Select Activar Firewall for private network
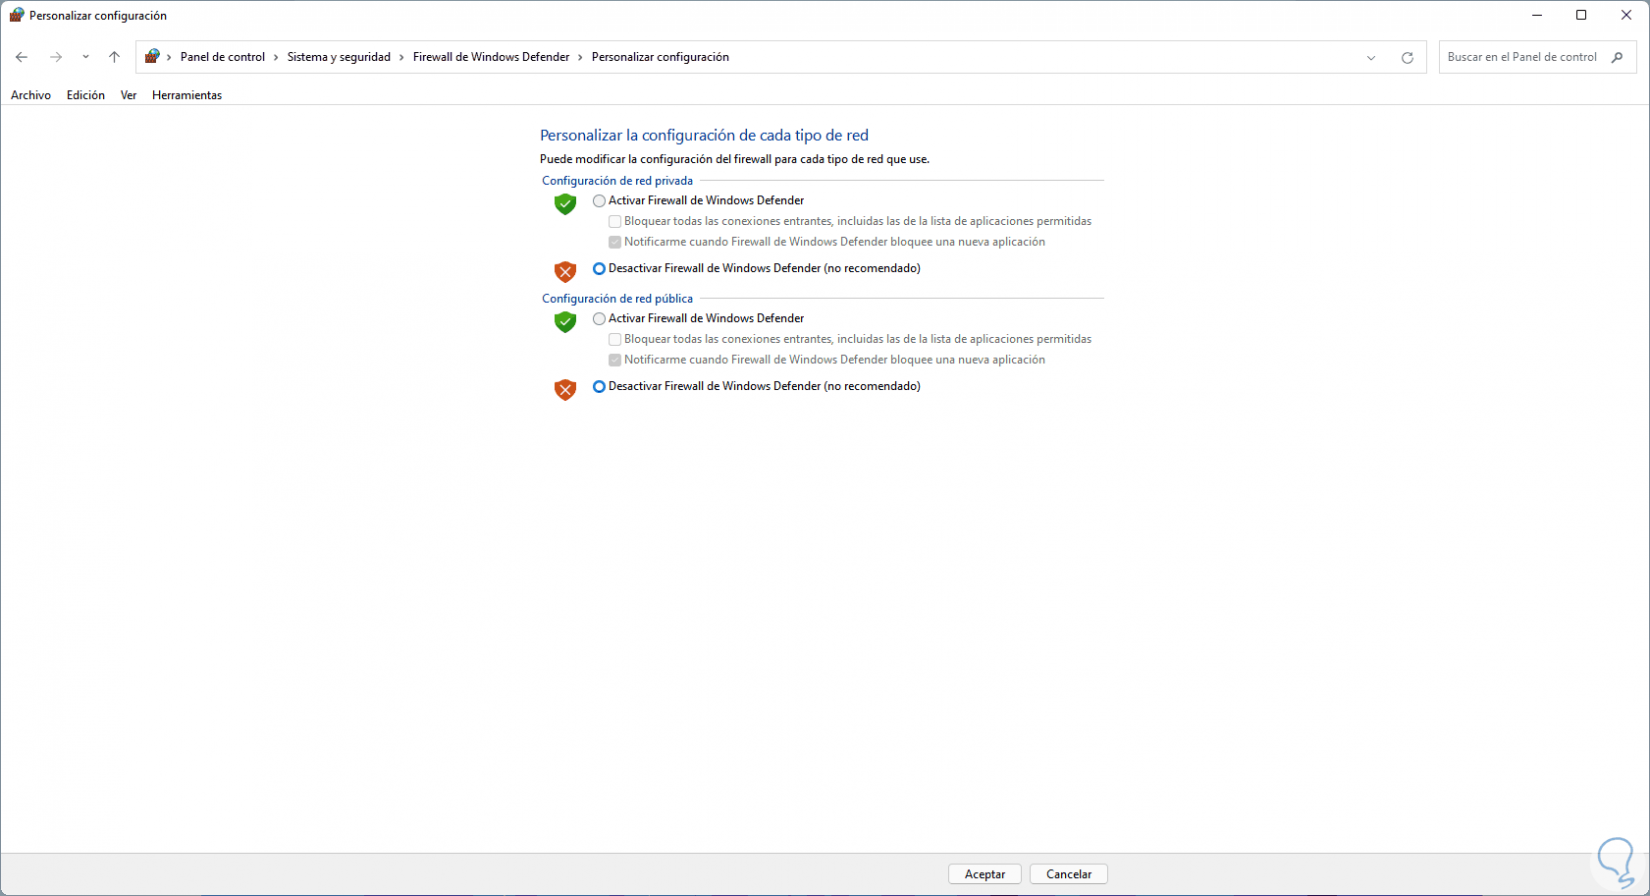The height and width of the screenshot is (896, 1650). [x=599, y=201]
